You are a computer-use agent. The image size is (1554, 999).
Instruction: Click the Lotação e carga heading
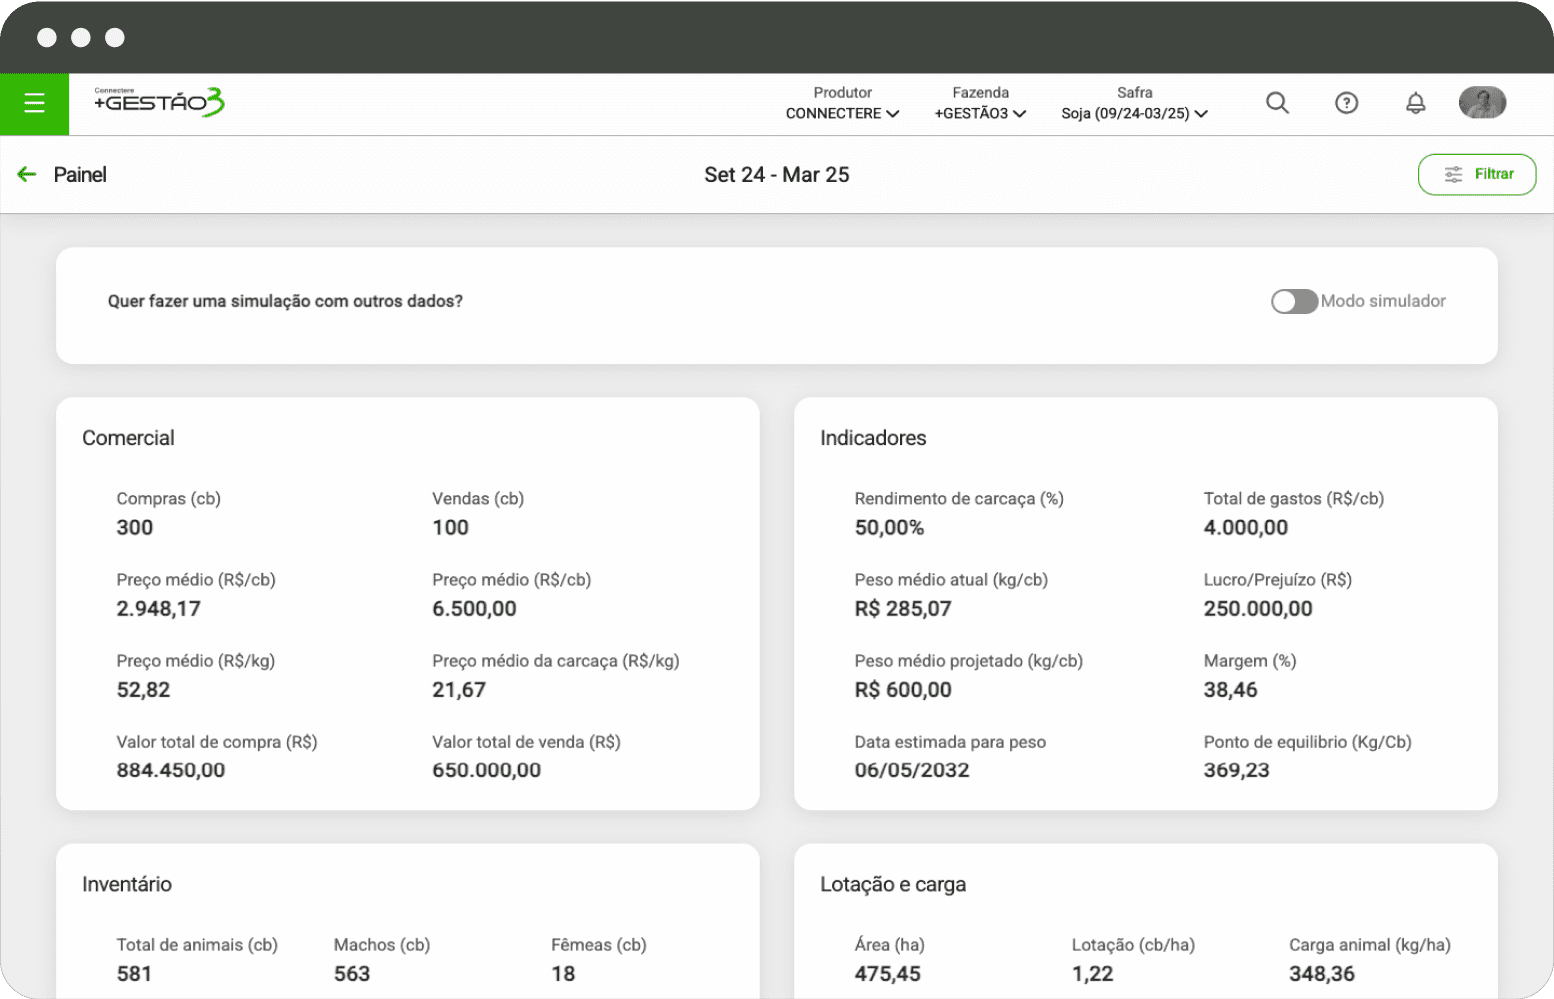pyautogui.click(x=893, y=884)
